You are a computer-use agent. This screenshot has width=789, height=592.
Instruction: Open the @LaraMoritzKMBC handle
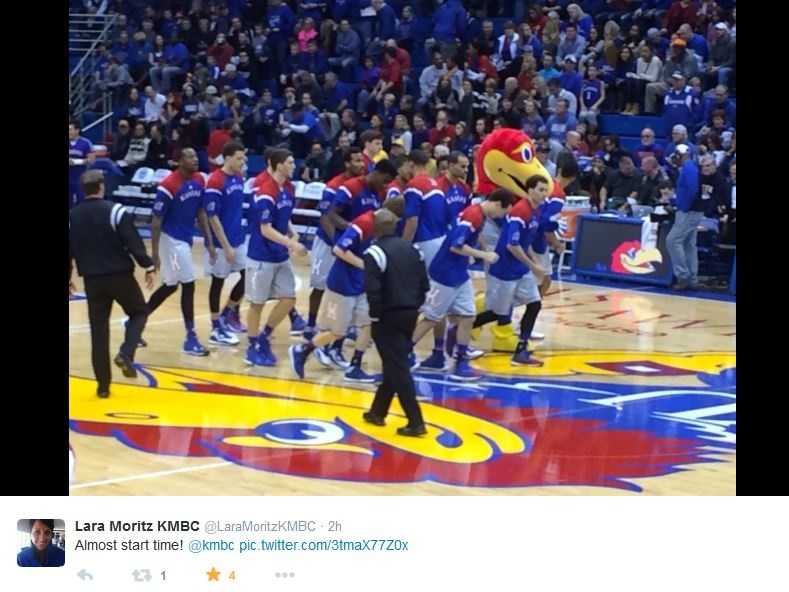(x=260, y=527)
